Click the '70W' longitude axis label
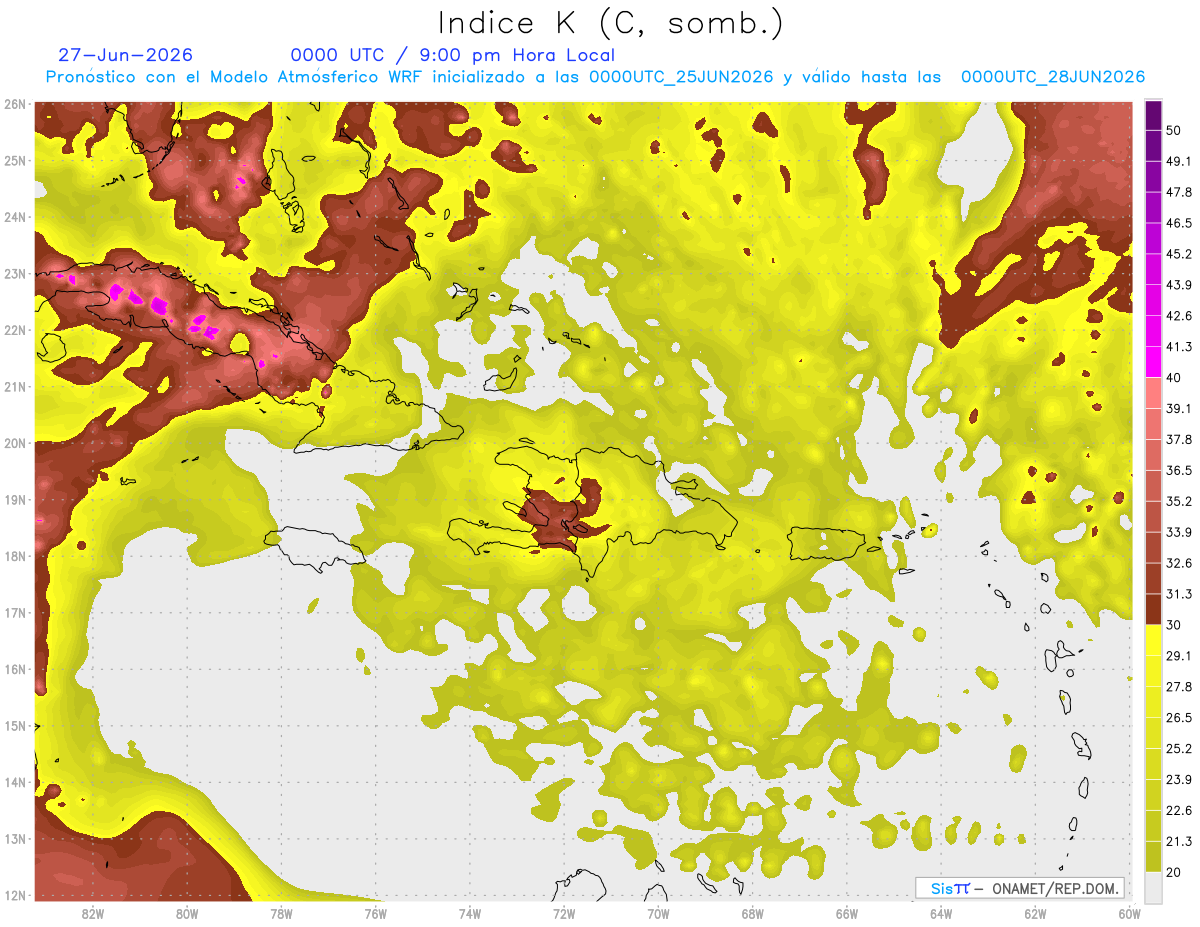Viewport: 1200px width, 927px height. [x=658, y=913]
